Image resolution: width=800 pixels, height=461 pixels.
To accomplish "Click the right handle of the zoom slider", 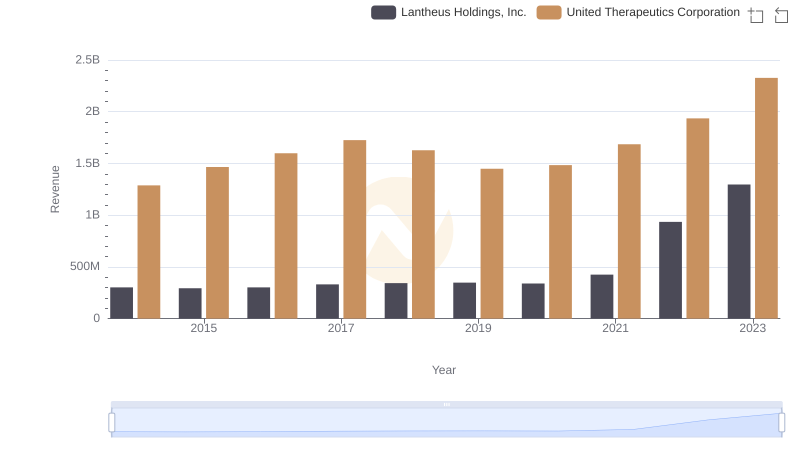I will (782, 422).
